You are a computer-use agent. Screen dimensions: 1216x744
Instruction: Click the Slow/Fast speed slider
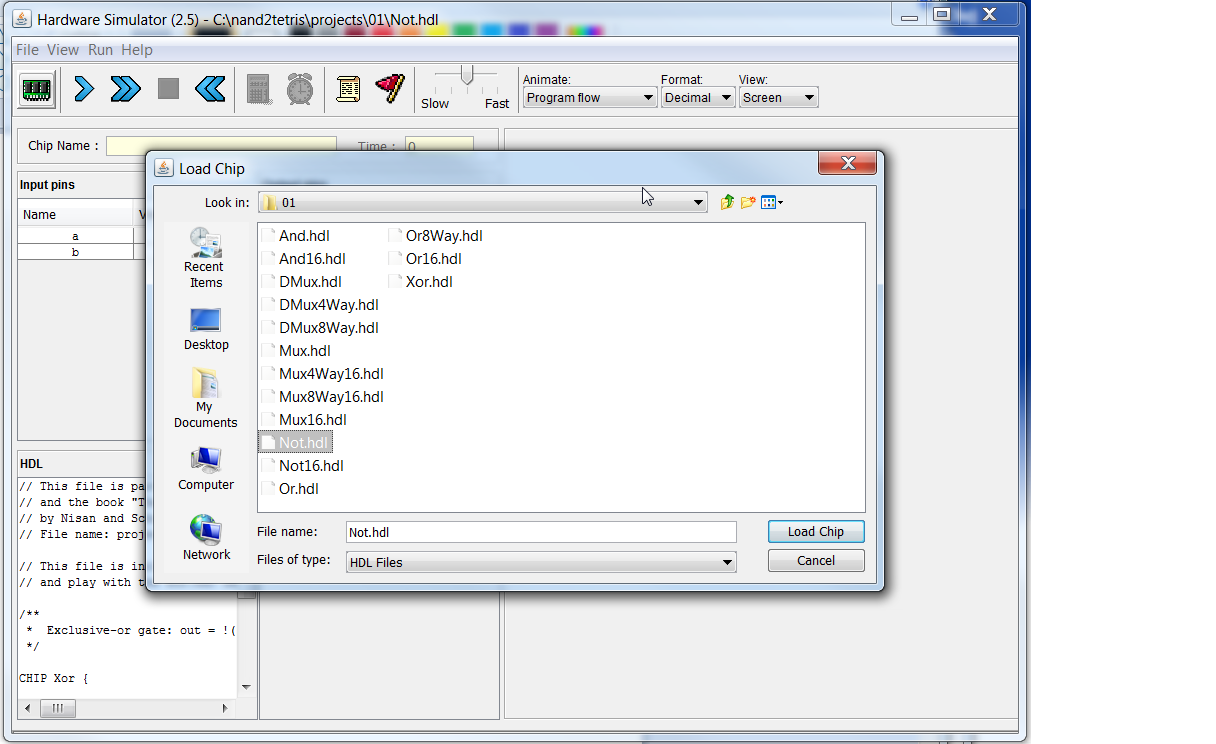[466, 76]
